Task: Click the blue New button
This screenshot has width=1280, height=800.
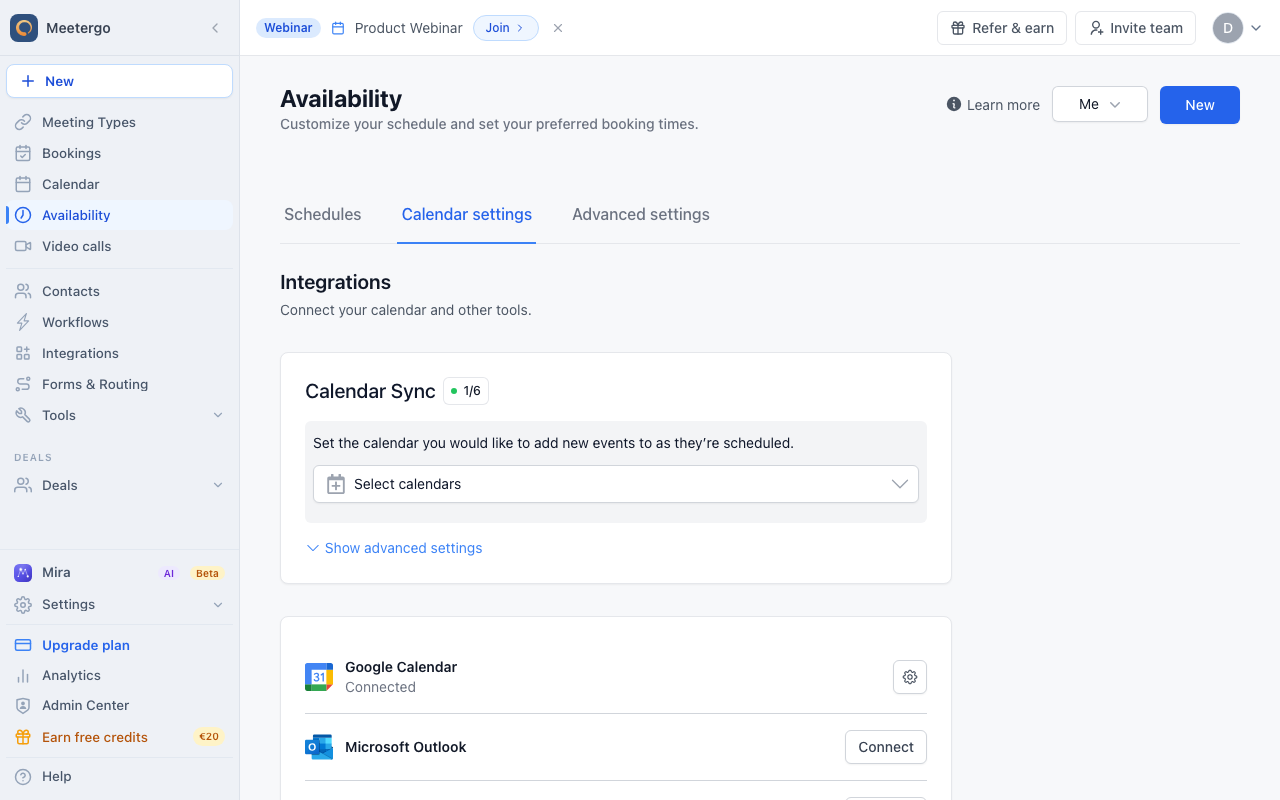Action: (1200, 104)
